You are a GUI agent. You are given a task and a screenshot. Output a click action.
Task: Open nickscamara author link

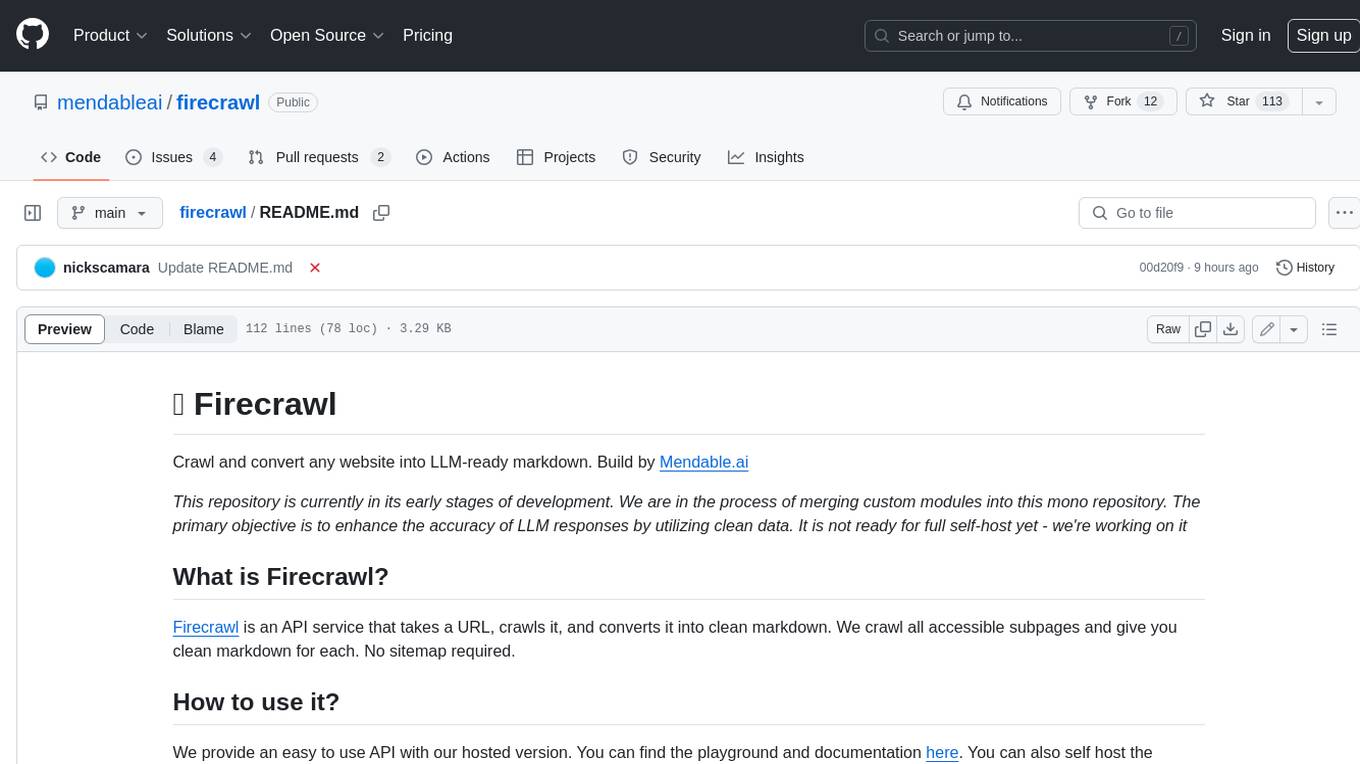(106, 268)
